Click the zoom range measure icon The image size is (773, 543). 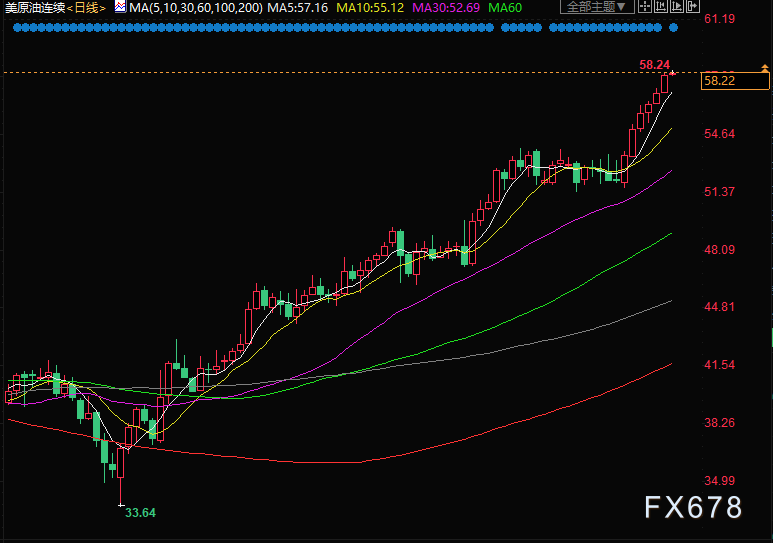[661, 6]
